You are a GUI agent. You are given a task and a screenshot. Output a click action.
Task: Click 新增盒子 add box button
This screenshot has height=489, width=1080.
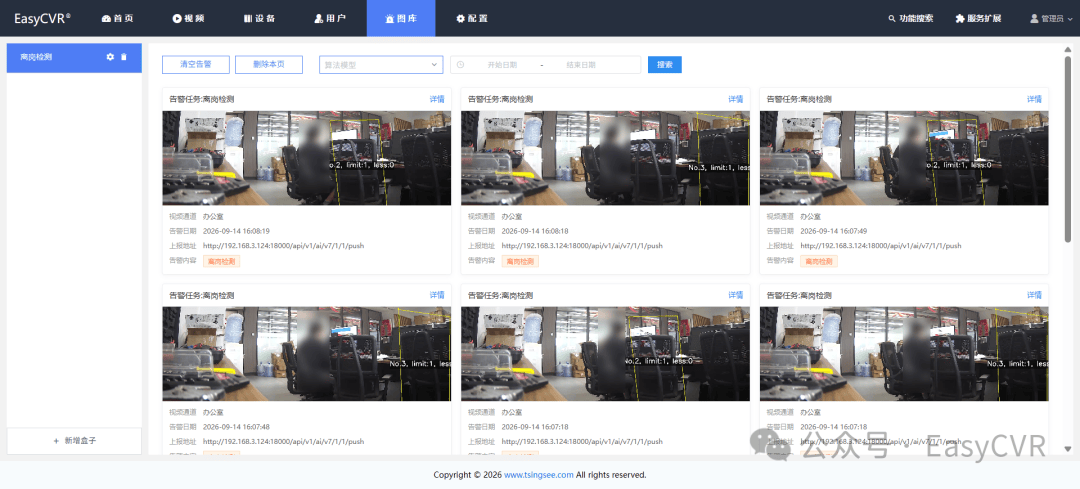[x=74, y=441]
